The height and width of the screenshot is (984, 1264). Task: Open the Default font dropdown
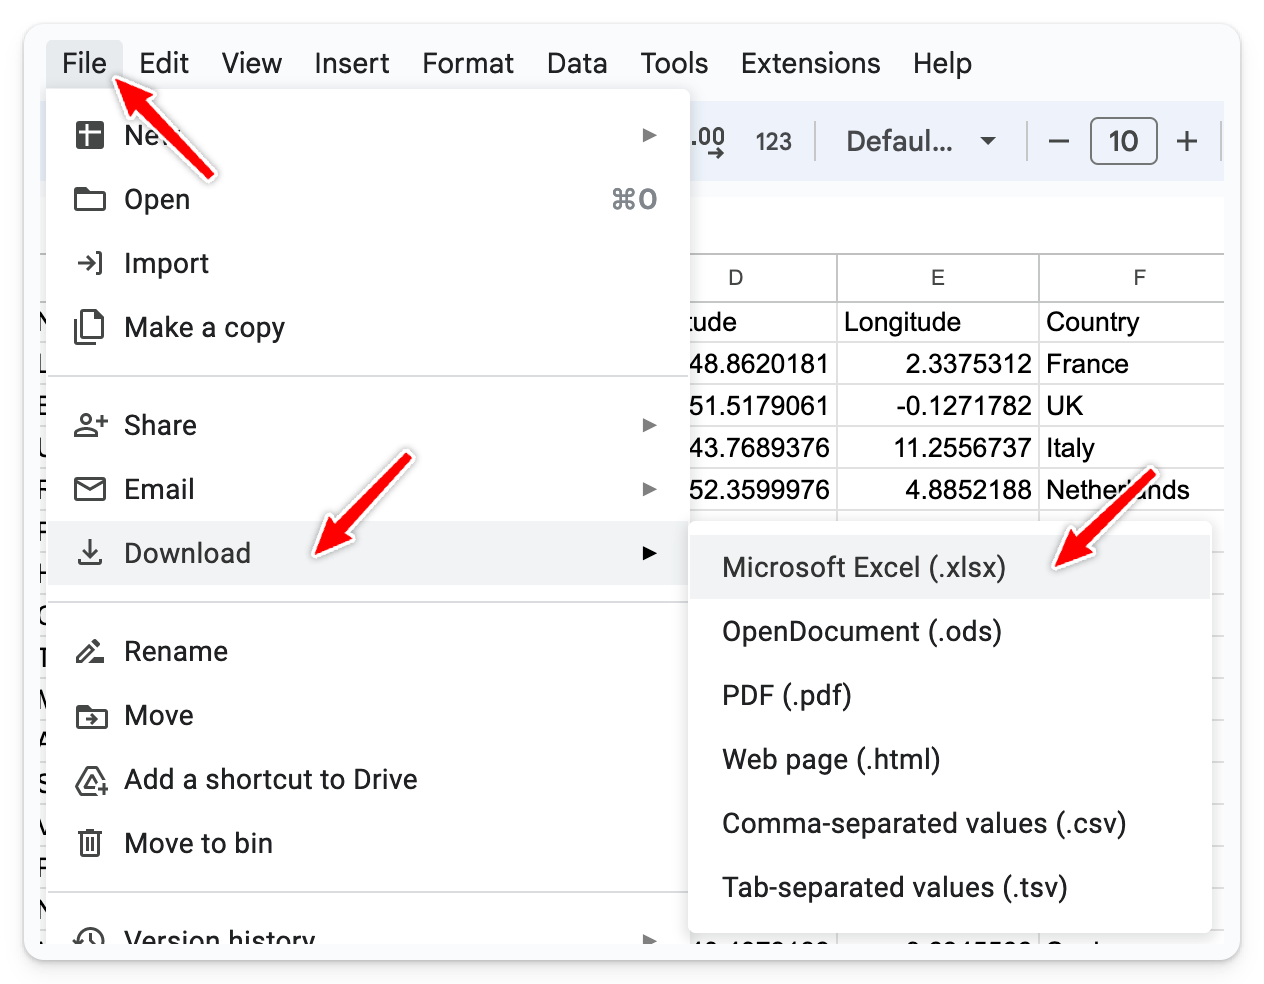[920, 141]
